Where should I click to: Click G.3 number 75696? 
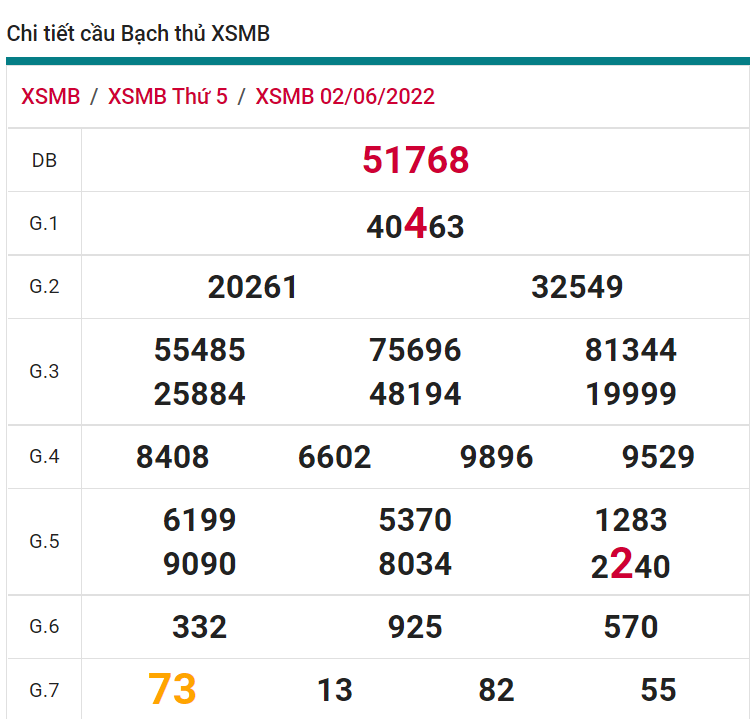[415, 350]
